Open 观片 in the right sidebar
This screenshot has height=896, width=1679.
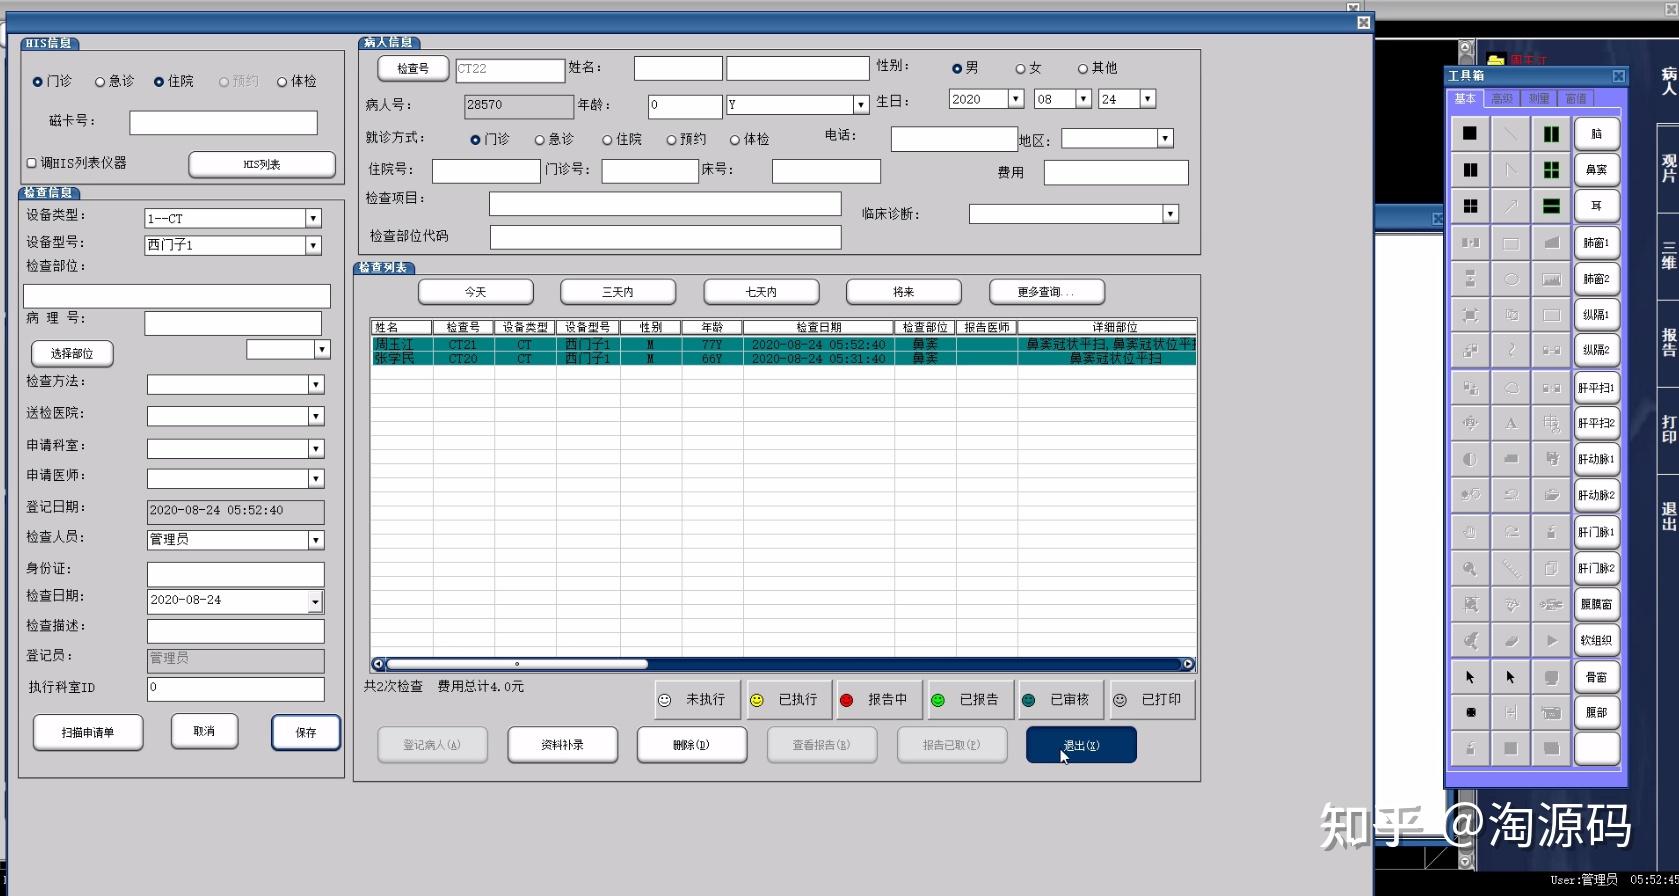1668,168
